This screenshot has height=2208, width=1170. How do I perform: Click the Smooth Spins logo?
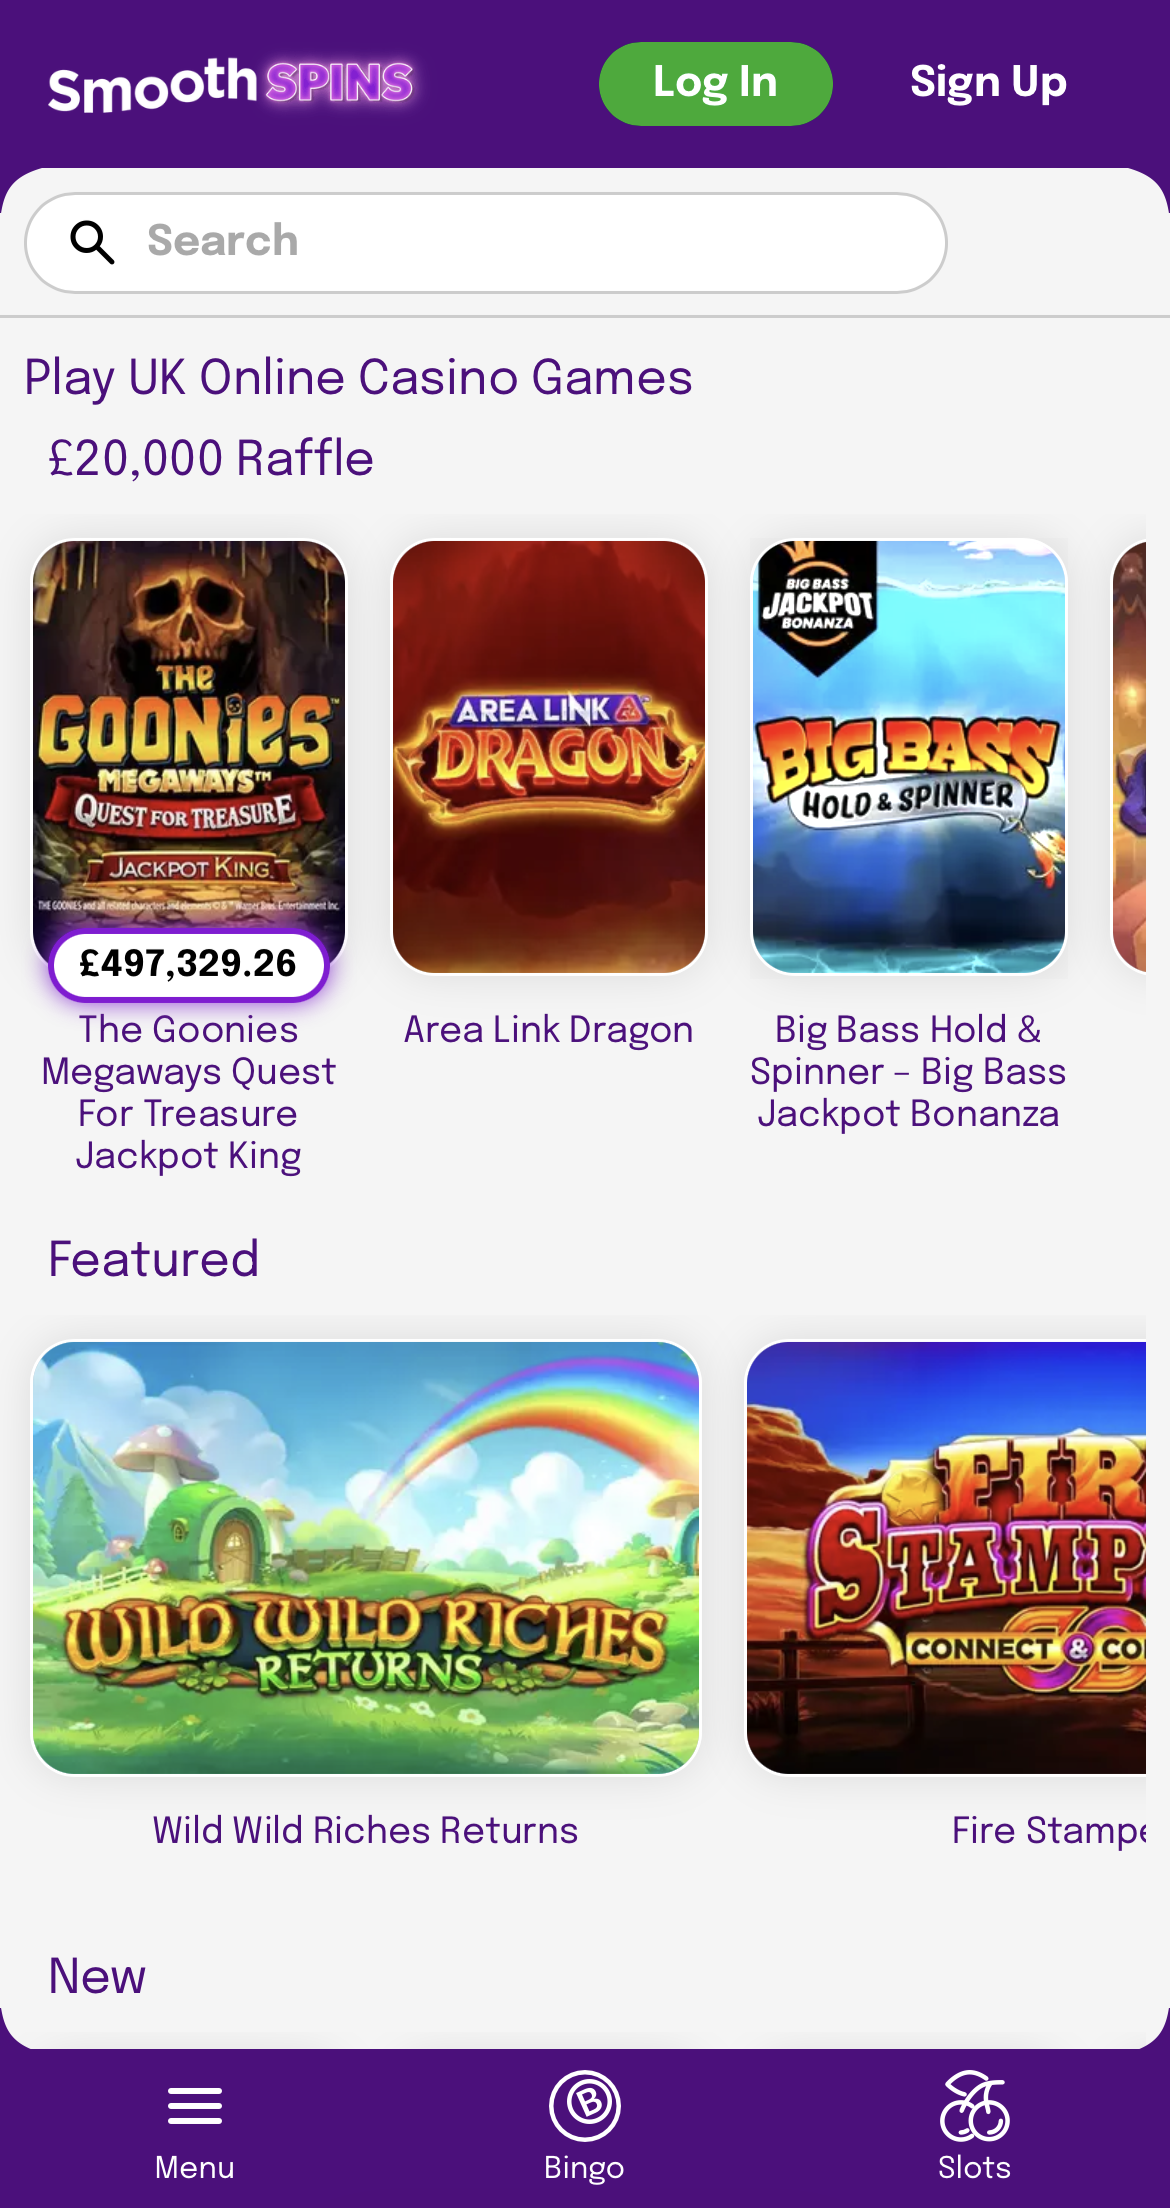coord(231,84)
